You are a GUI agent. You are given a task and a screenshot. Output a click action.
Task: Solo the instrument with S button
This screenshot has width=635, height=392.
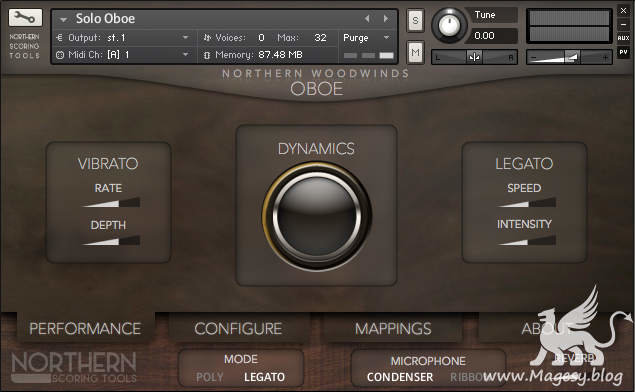point(415,20)
